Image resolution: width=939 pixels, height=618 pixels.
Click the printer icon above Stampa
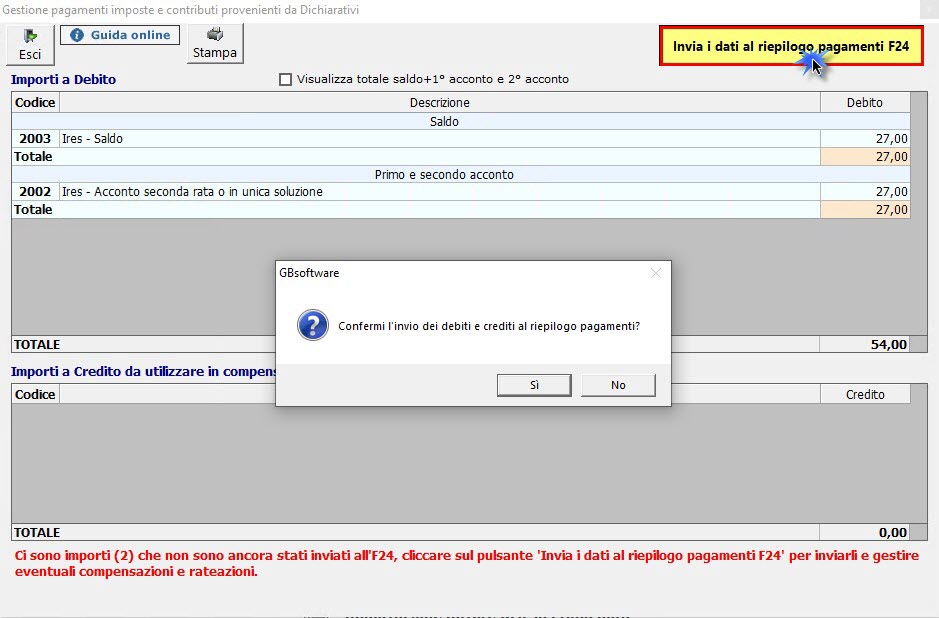point(215,34)
